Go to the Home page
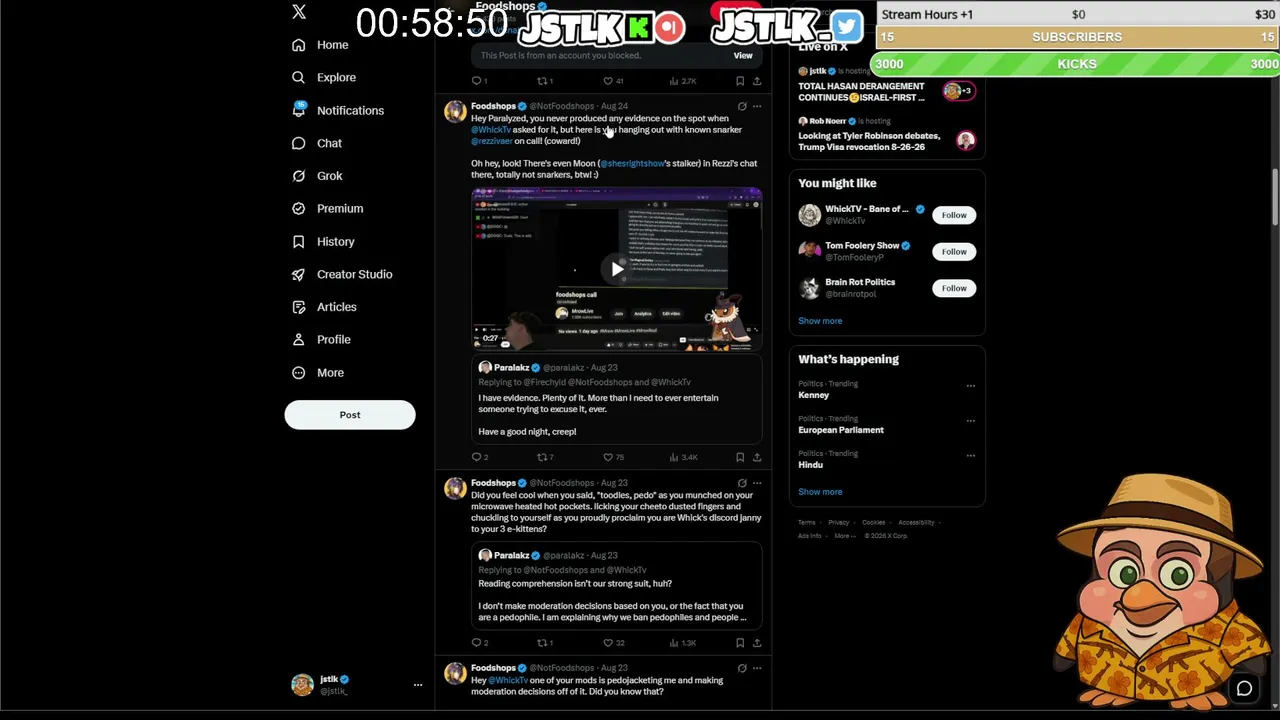 [320, 45]
